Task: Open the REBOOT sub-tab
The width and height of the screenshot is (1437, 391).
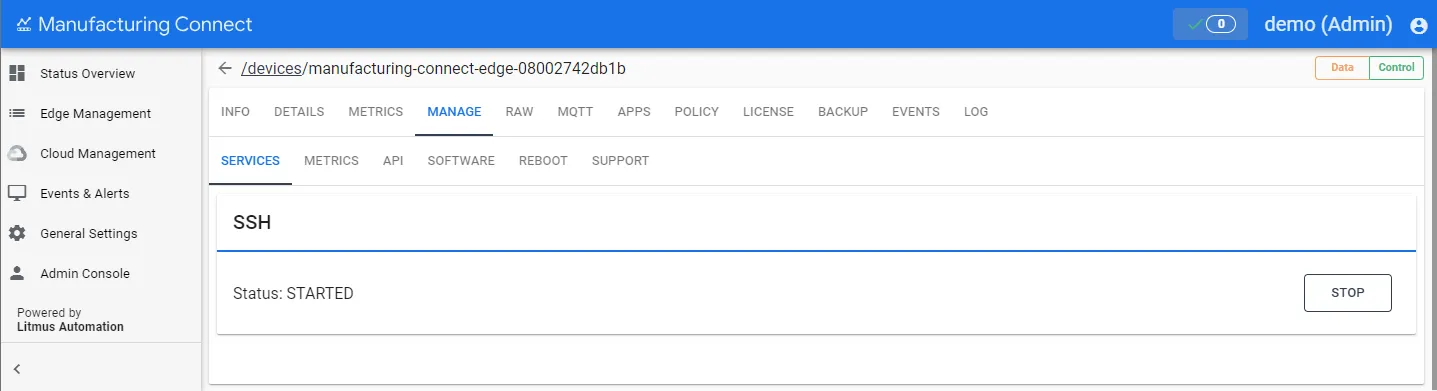Action: point(543,161)
